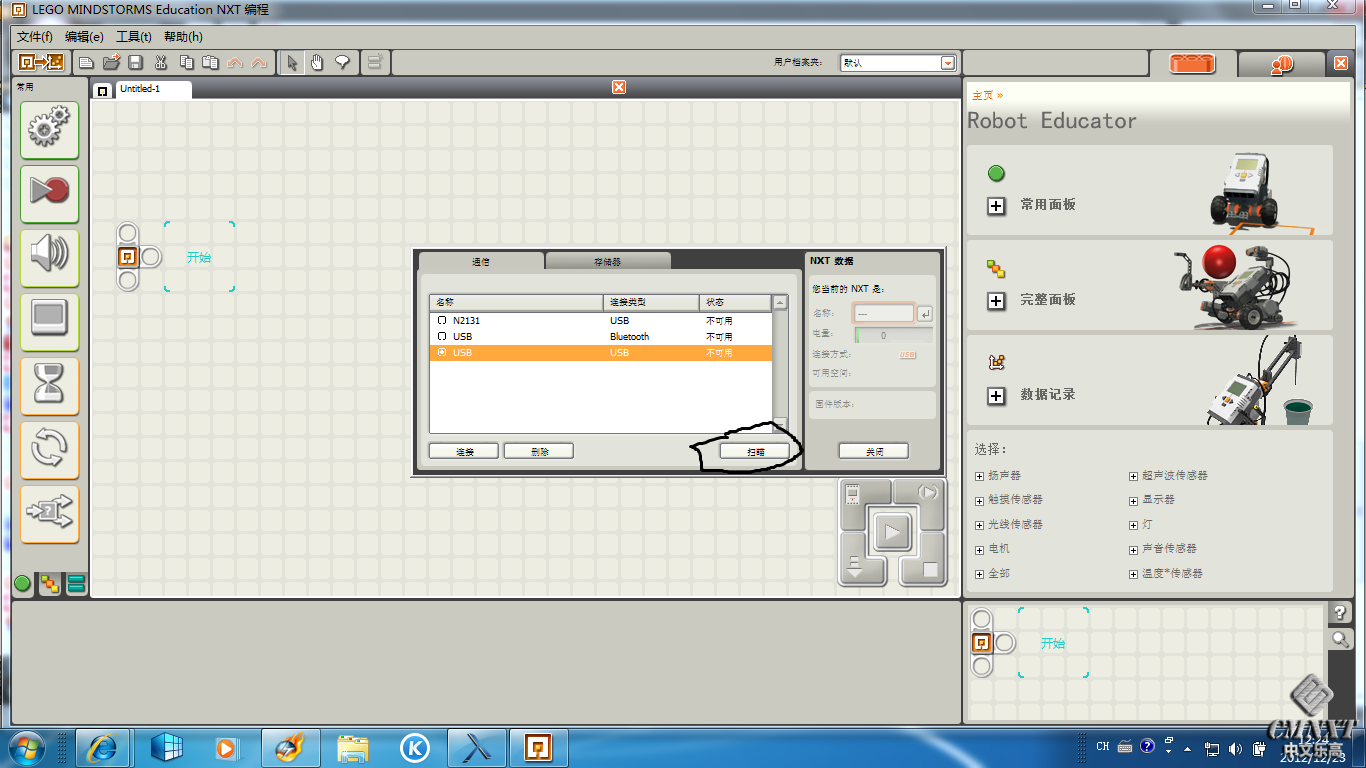
Task: Expand the 电机 item
Action: pos(979,550)
